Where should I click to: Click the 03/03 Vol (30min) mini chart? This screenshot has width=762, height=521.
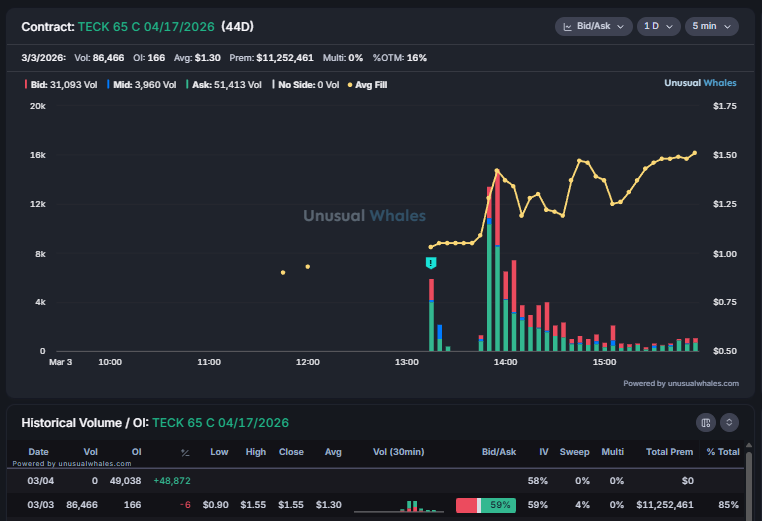(x=398, y=506)
